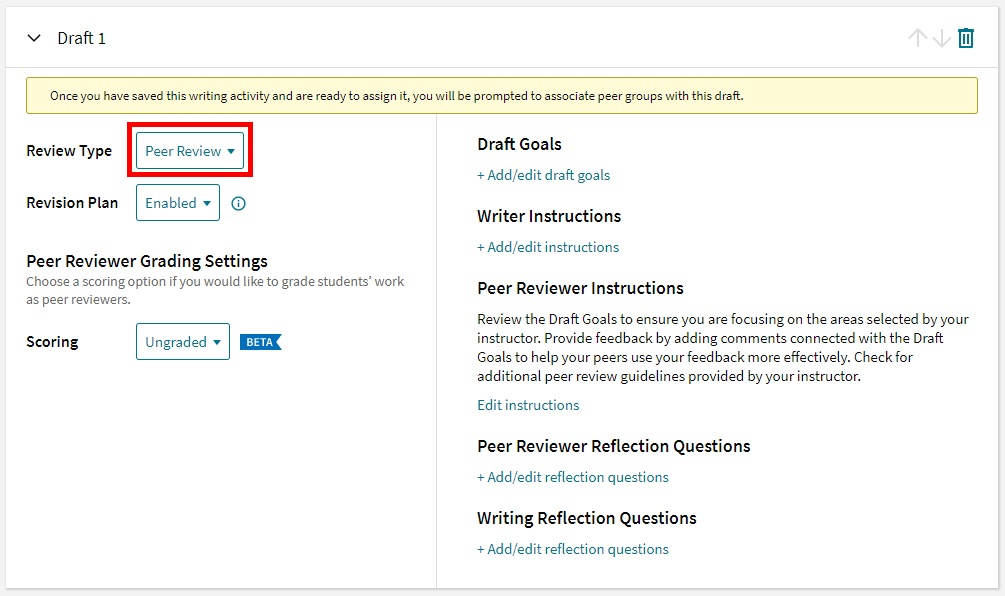Click the BETA badge beside Scoring

(260, 341)
